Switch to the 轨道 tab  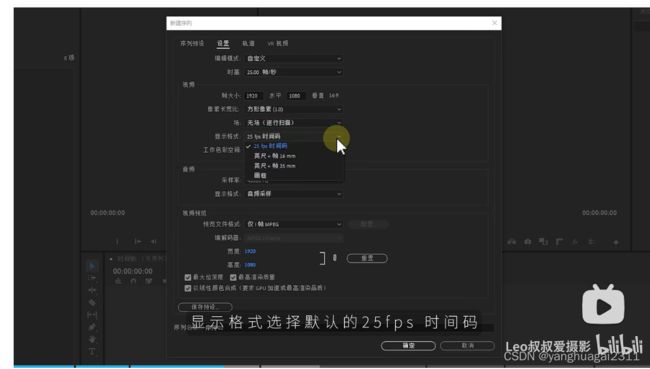click(248, 43)
